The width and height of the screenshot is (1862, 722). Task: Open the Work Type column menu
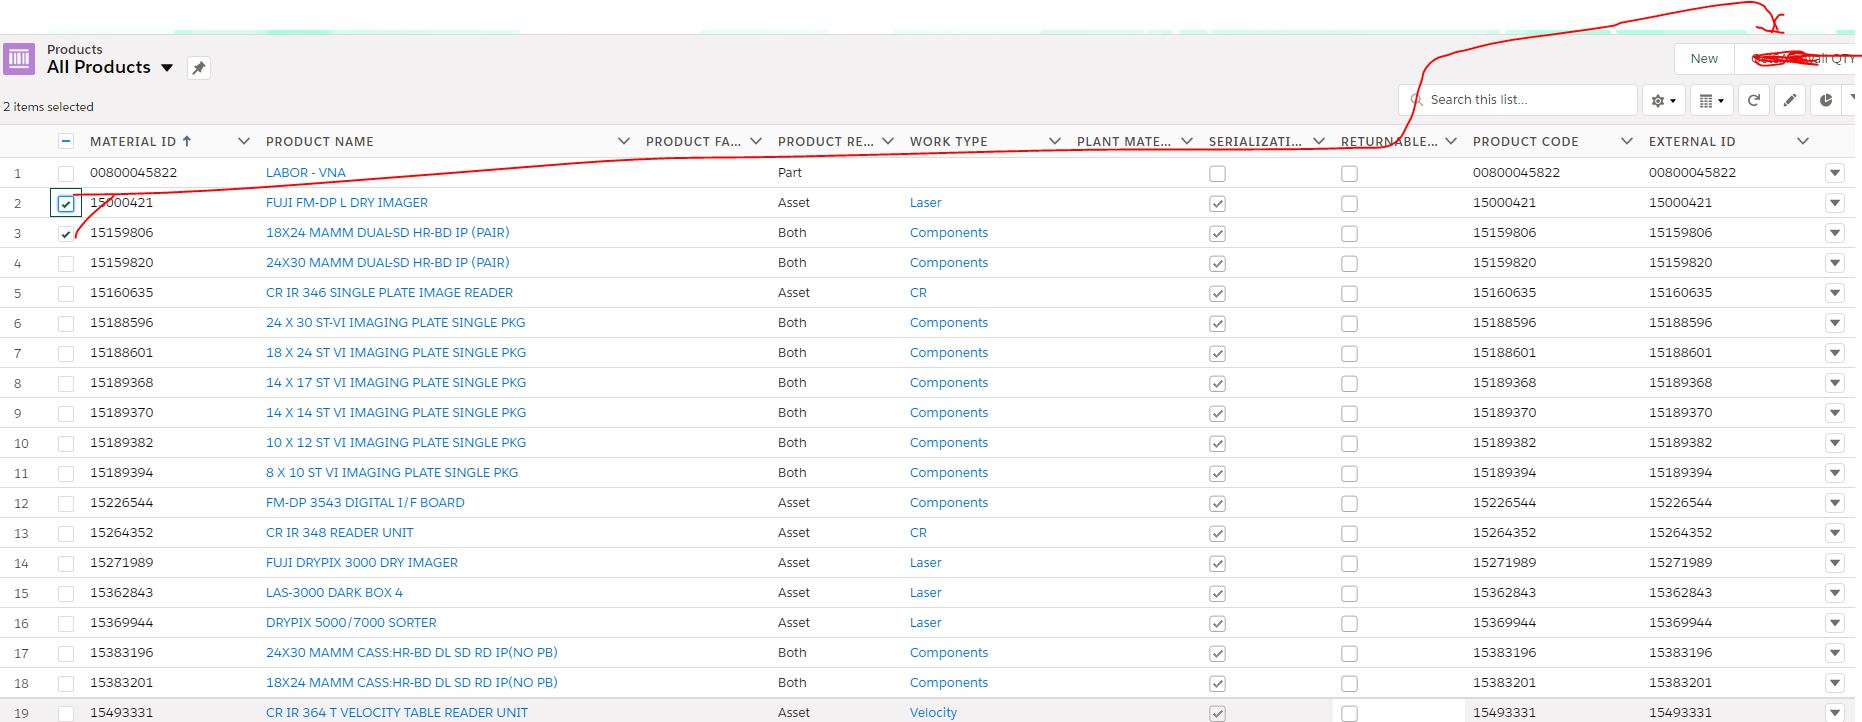coord(1054,142)
